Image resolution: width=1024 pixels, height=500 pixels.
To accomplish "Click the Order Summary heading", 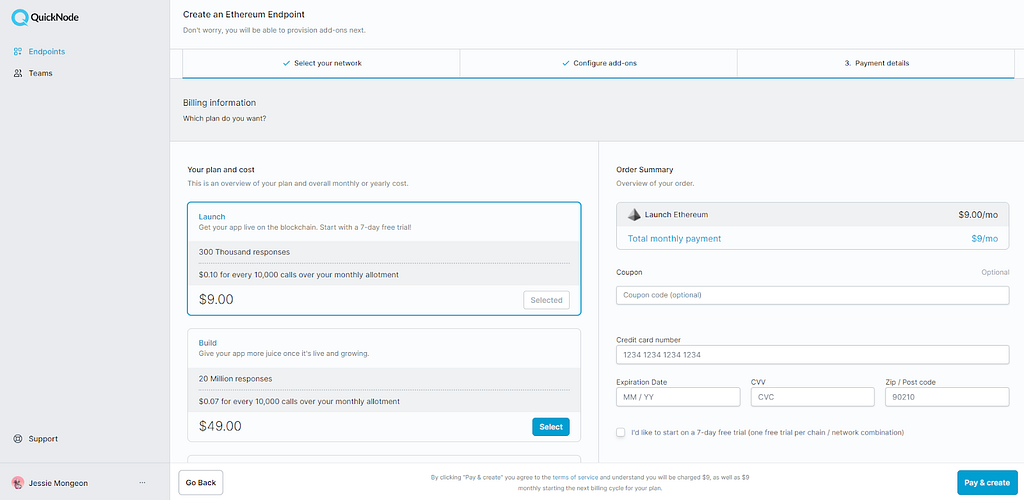I will (x=645, y=170).
